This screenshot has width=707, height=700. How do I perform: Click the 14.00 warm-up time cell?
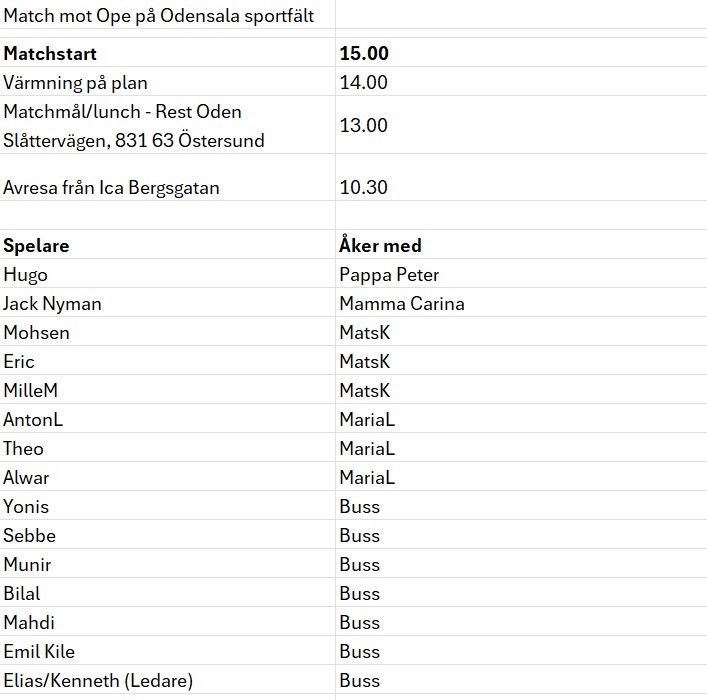(521, 82)
